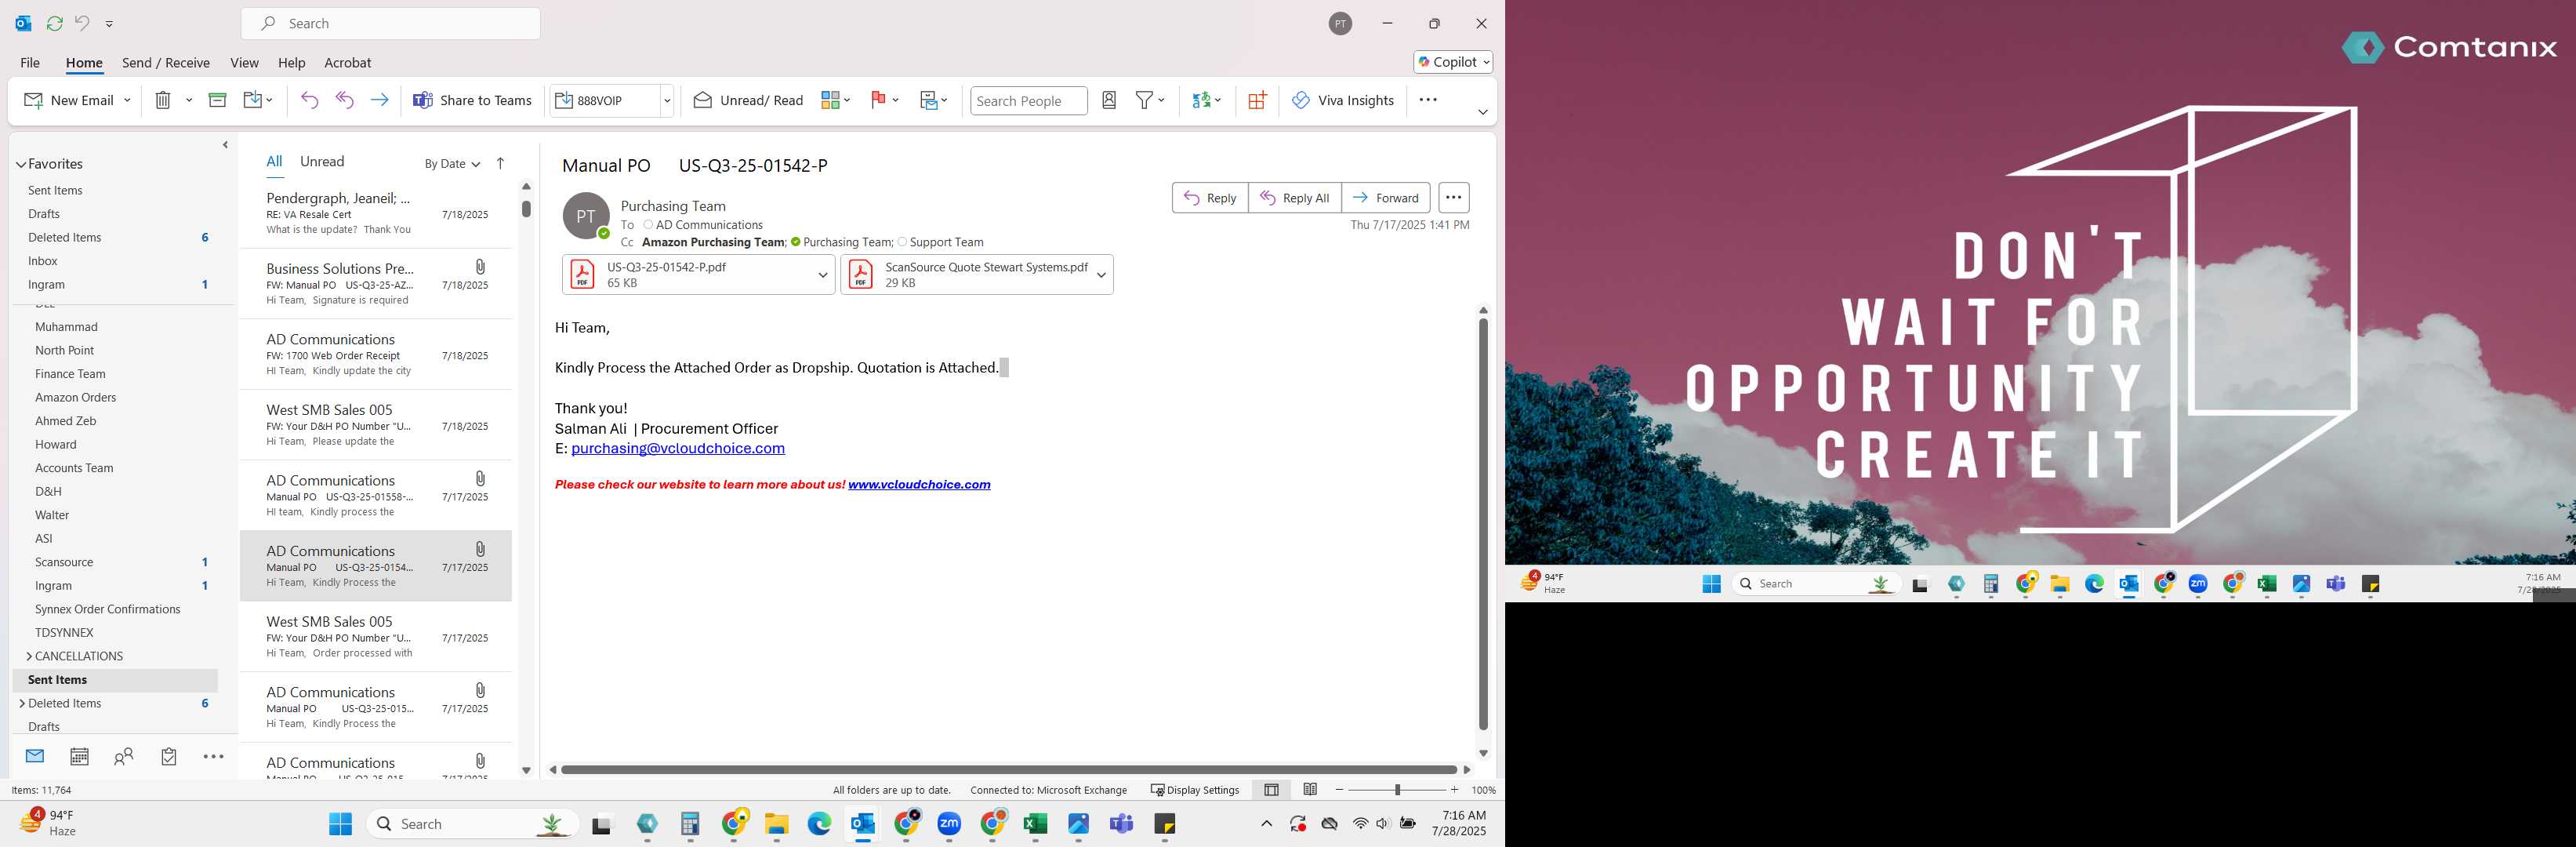Open the Calendar view icon

(79, 757)
